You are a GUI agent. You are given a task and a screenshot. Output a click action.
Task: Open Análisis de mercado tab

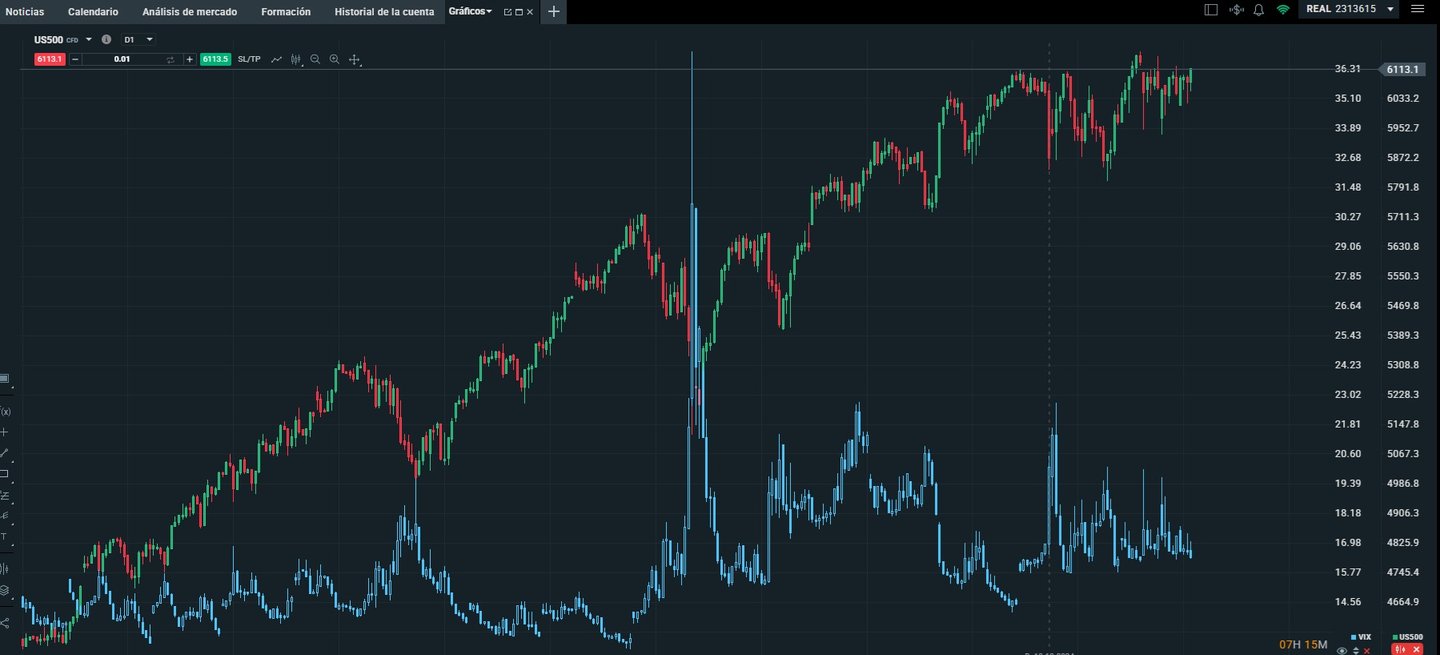coord(190,11)
